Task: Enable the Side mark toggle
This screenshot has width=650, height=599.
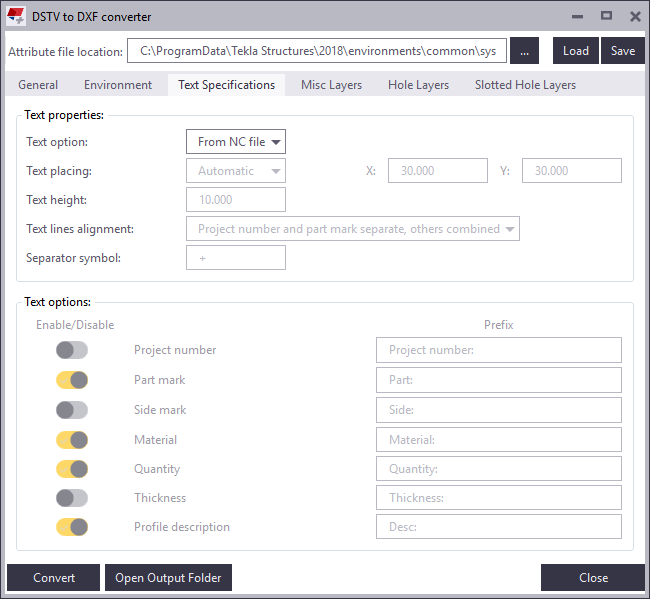Action: [x=72, y=410]
